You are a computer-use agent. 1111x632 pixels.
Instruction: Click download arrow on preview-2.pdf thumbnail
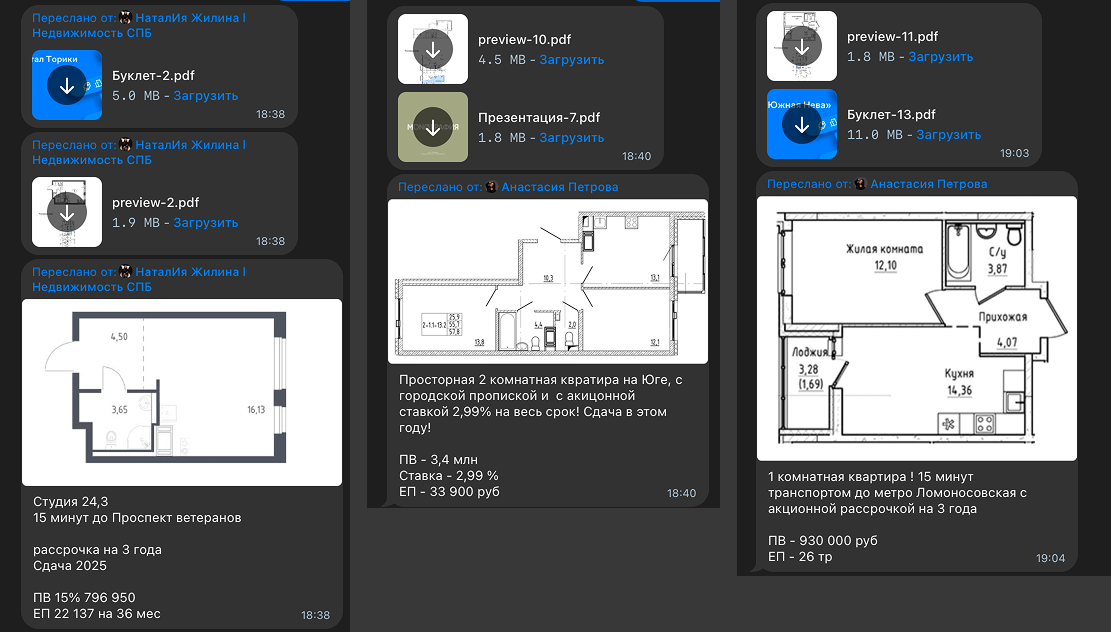67,213
